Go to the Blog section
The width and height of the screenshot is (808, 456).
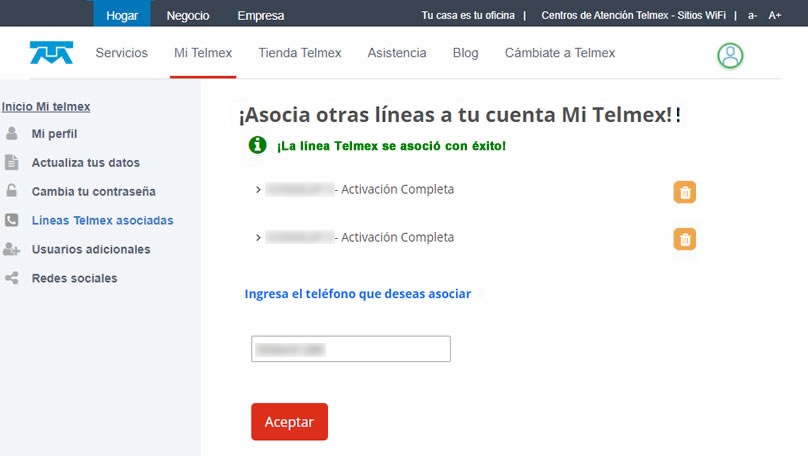465,53
